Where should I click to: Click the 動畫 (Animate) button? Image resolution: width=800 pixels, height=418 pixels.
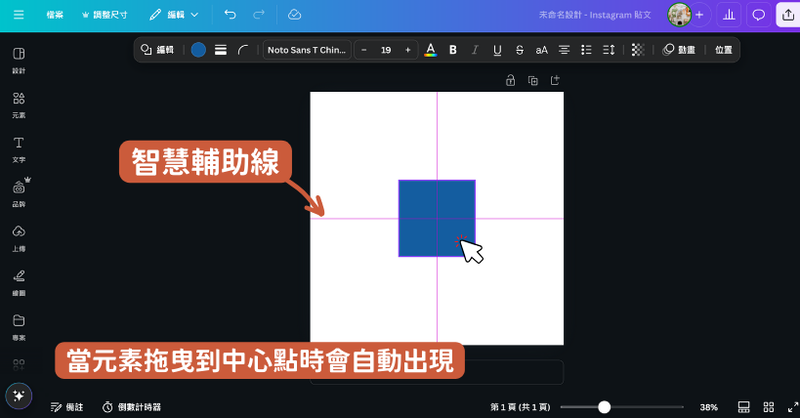680,50
